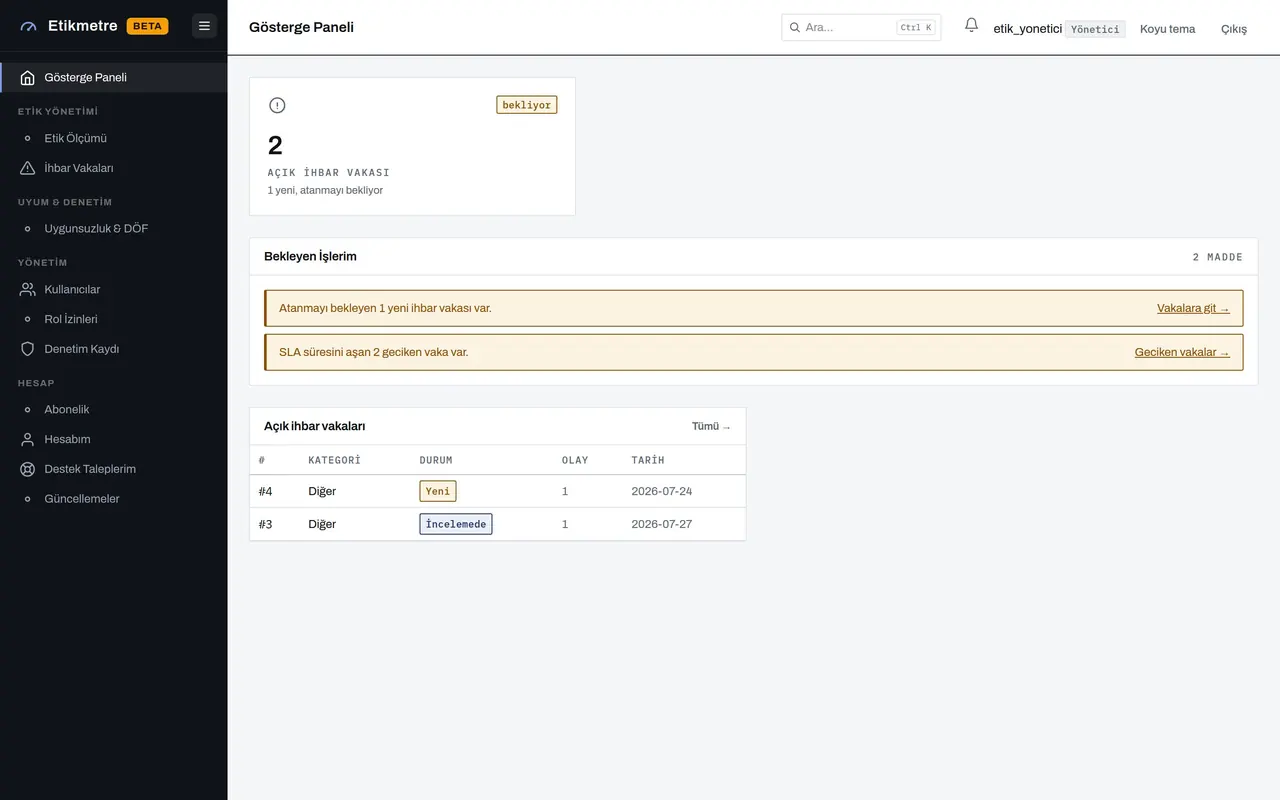Click the lifebuoy icon beside Destek Taleplerim
This screenshot has width=1280, height=800.
coord(28,469)
